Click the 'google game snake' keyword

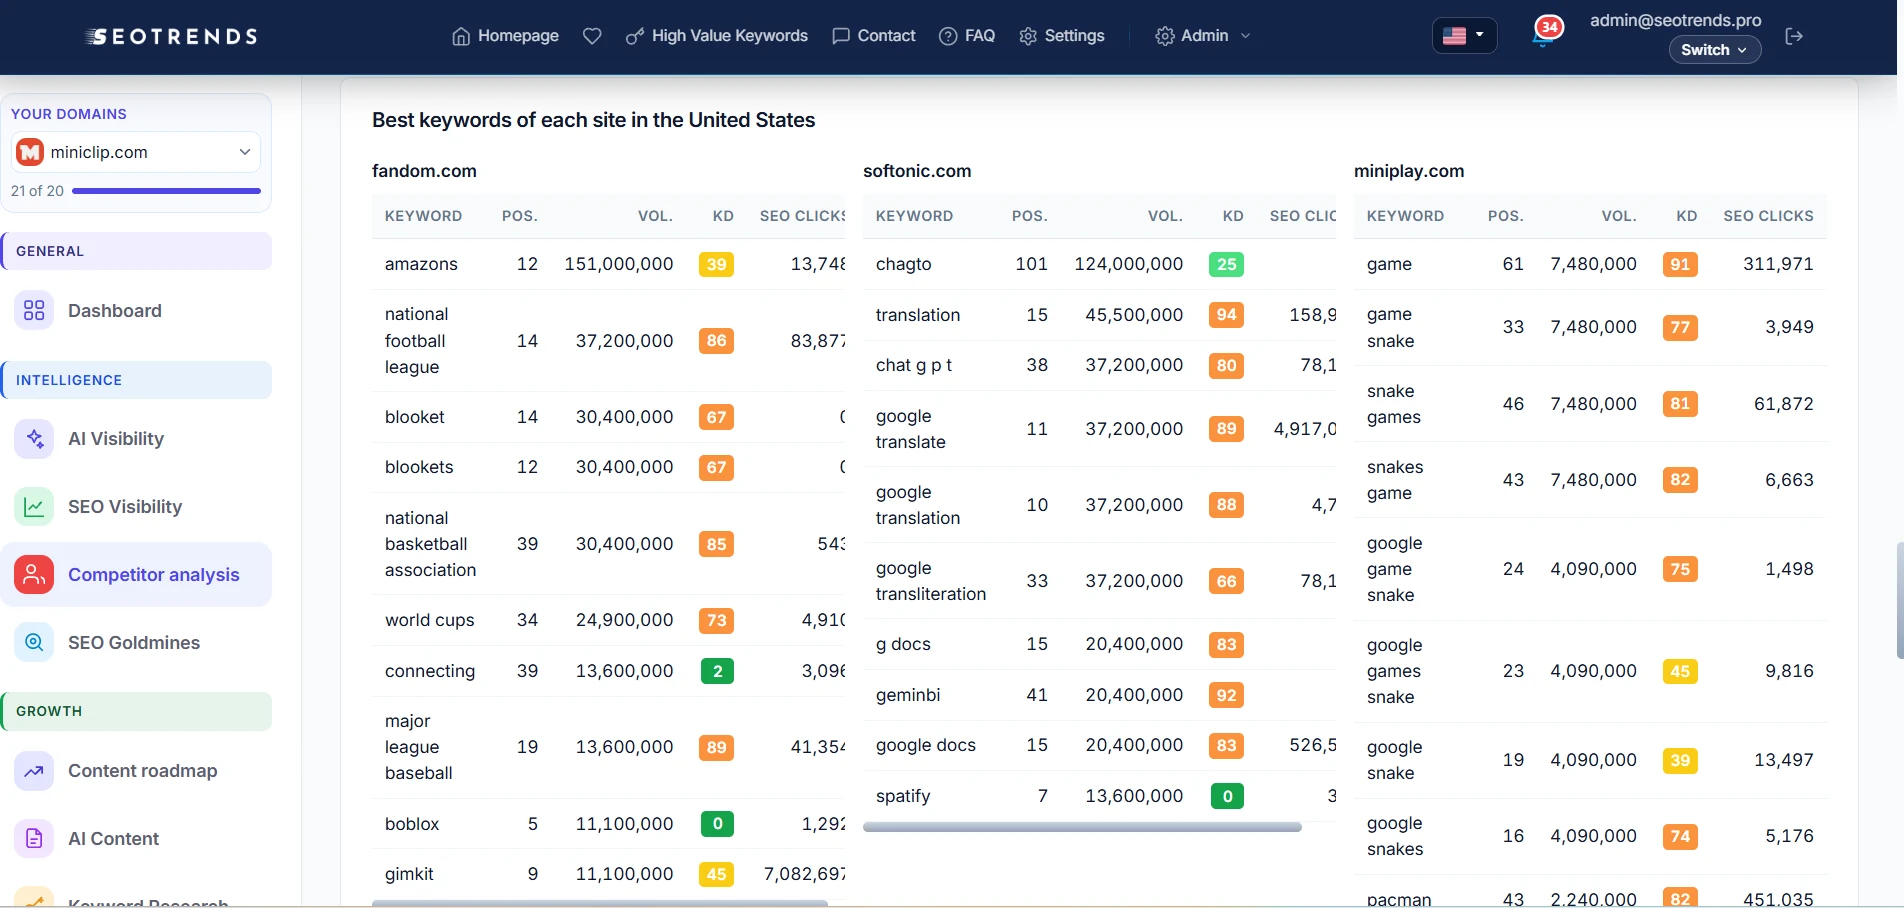click(1395, 569)
